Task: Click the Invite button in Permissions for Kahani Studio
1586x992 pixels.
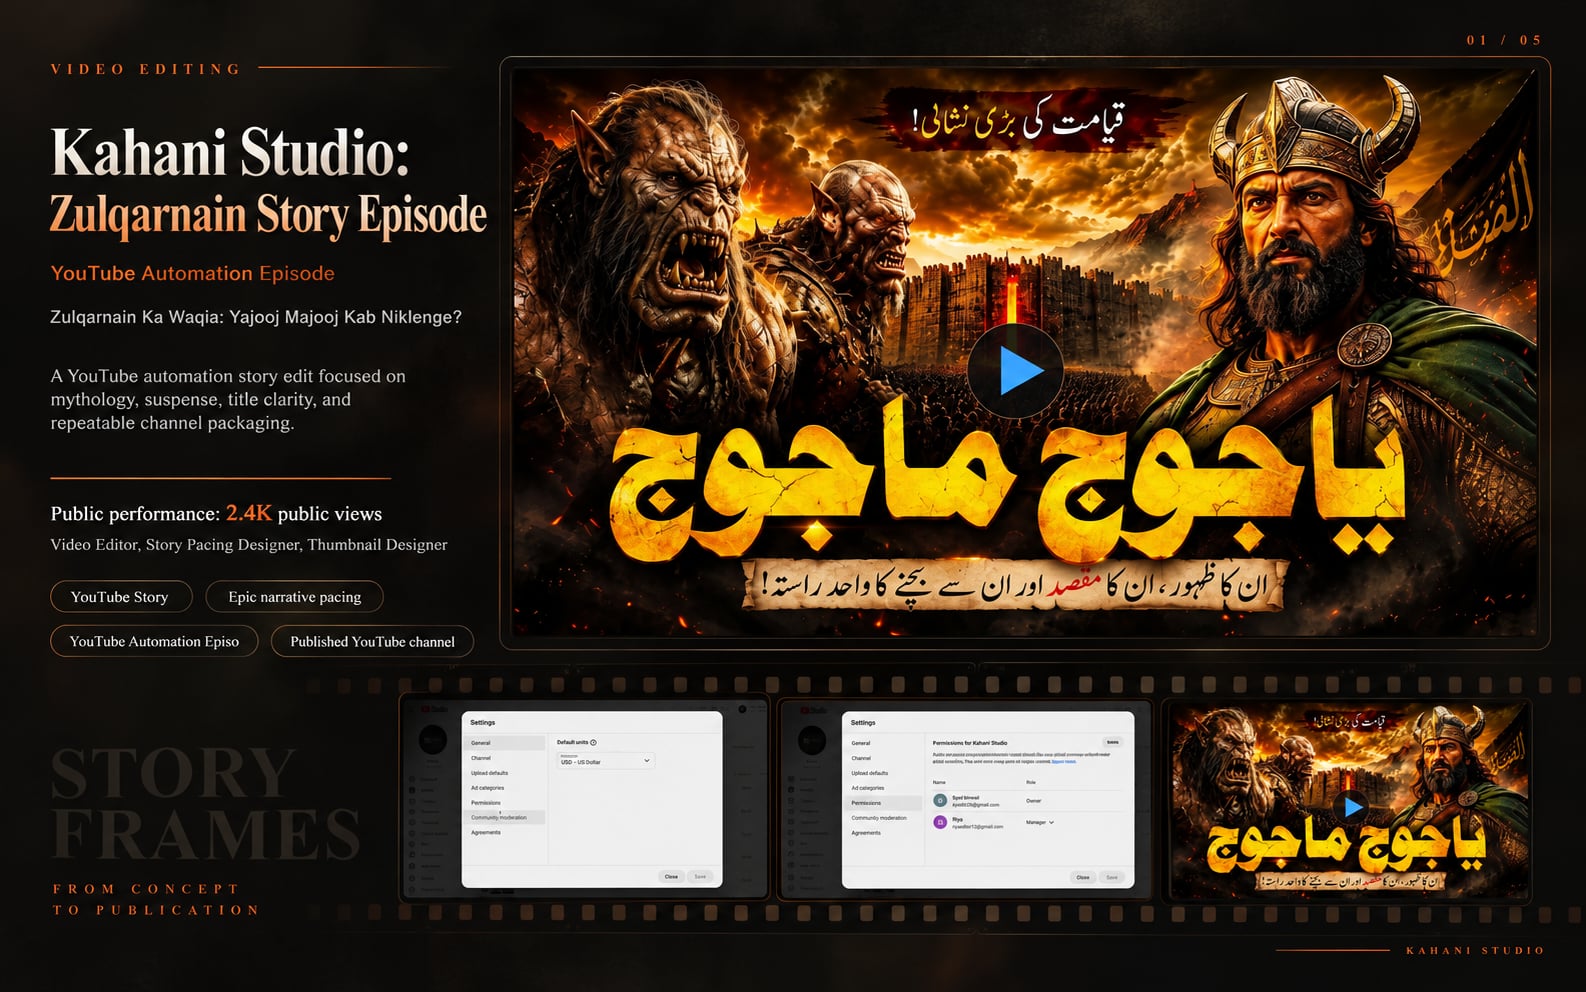Action: click(x=1112, y=742)
